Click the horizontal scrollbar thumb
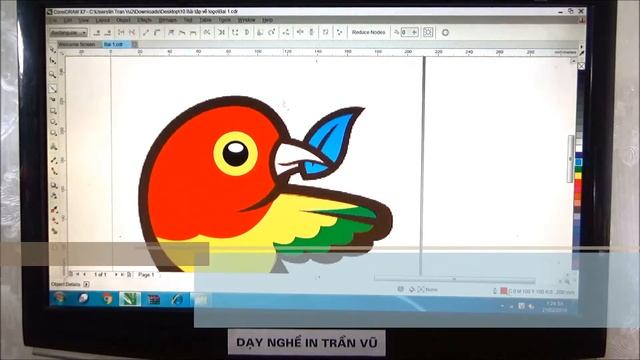The width and height of the screenshot is (640, 360). 455,279
